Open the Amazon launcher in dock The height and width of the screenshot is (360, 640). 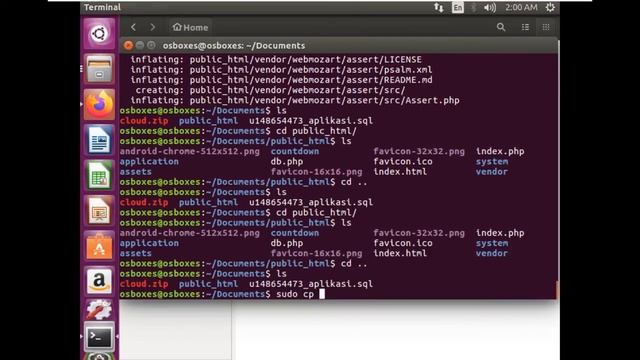(x=99, y=281)
